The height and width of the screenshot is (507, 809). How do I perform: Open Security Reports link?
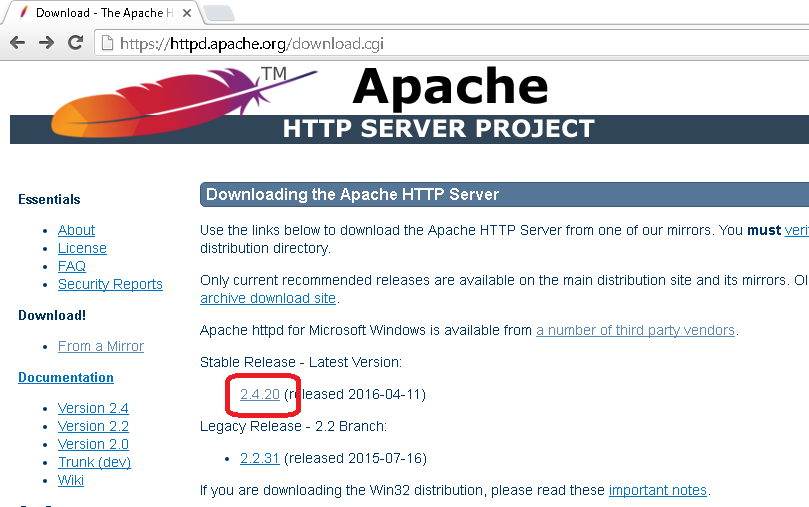click(110, 284)
